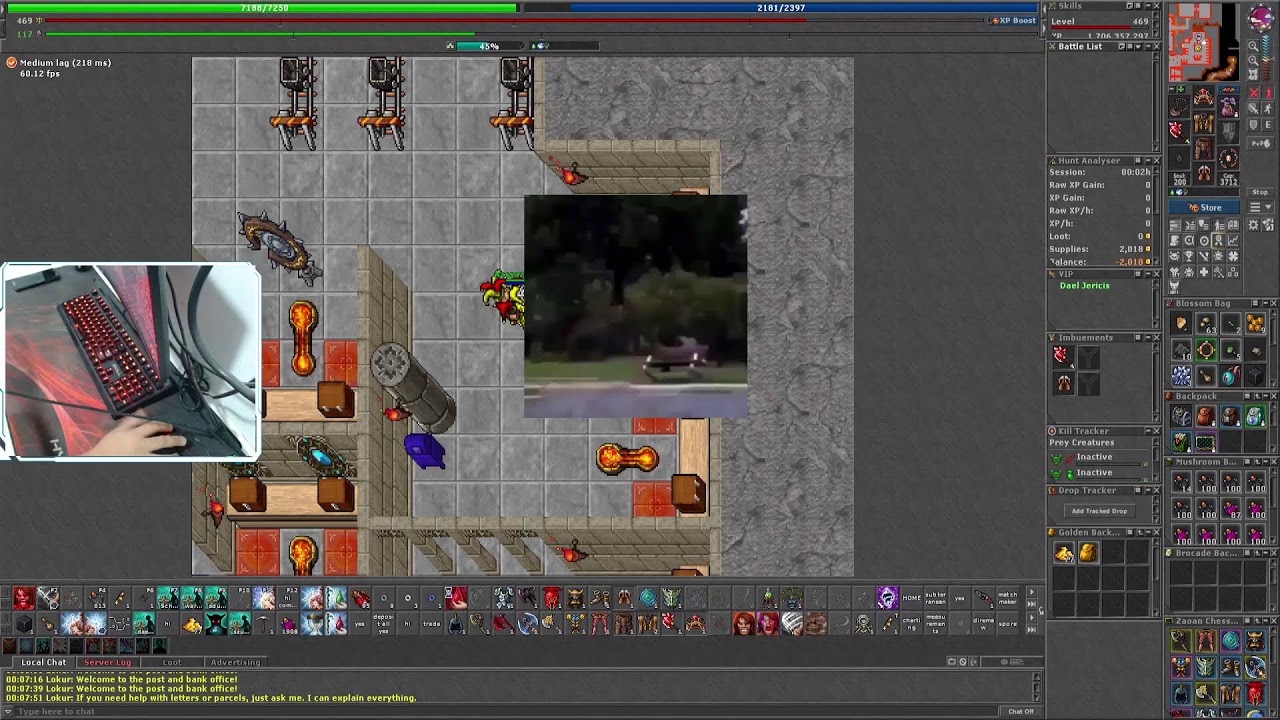Collapse the Drop Tracker panel

tap(1148, 490)
